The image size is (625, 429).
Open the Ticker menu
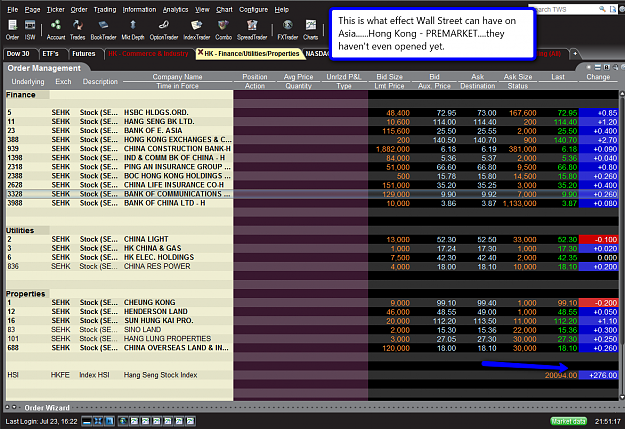55,10
